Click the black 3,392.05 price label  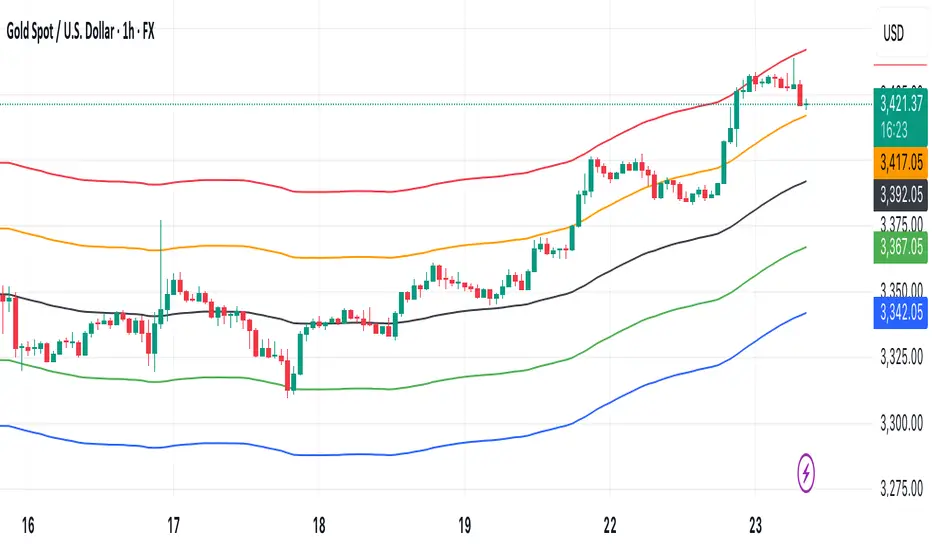point(900,194)
